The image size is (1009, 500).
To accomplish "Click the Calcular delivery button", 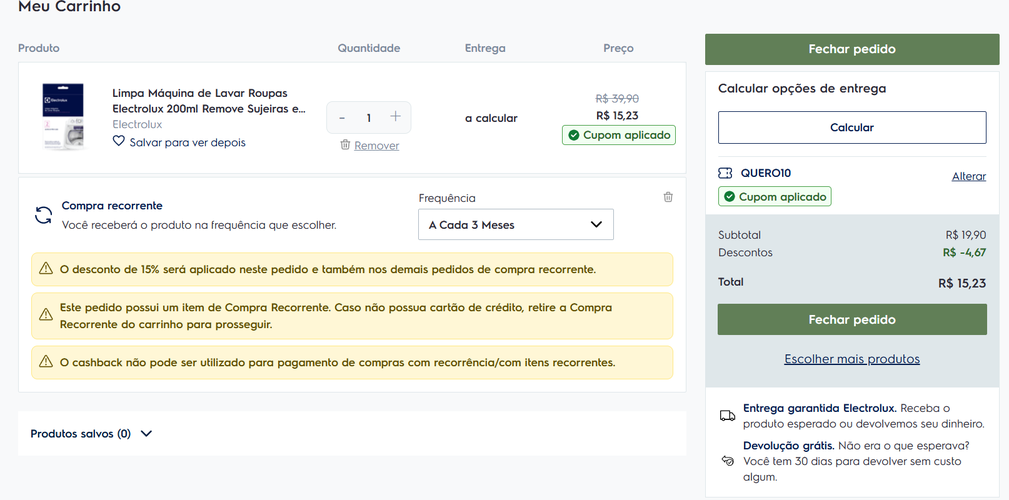I will 852,127.
